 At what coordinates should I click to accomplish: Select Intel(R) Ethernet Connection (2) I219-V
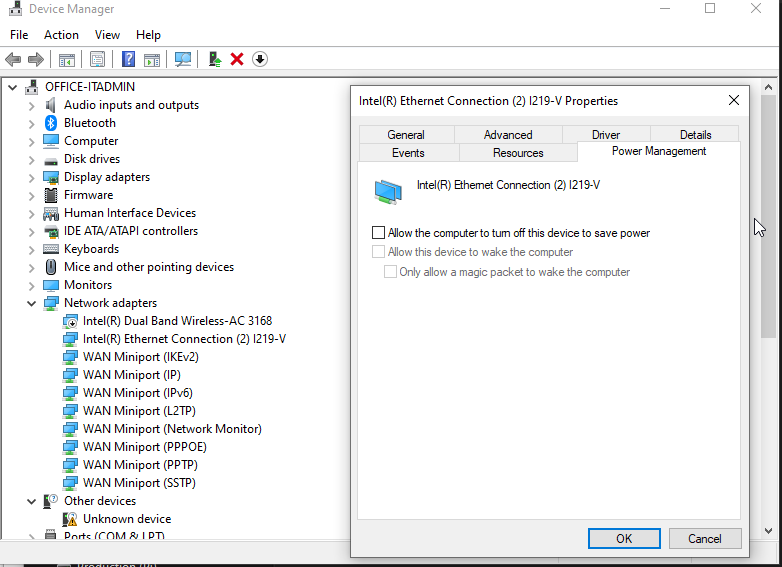[x=185, y=339]
